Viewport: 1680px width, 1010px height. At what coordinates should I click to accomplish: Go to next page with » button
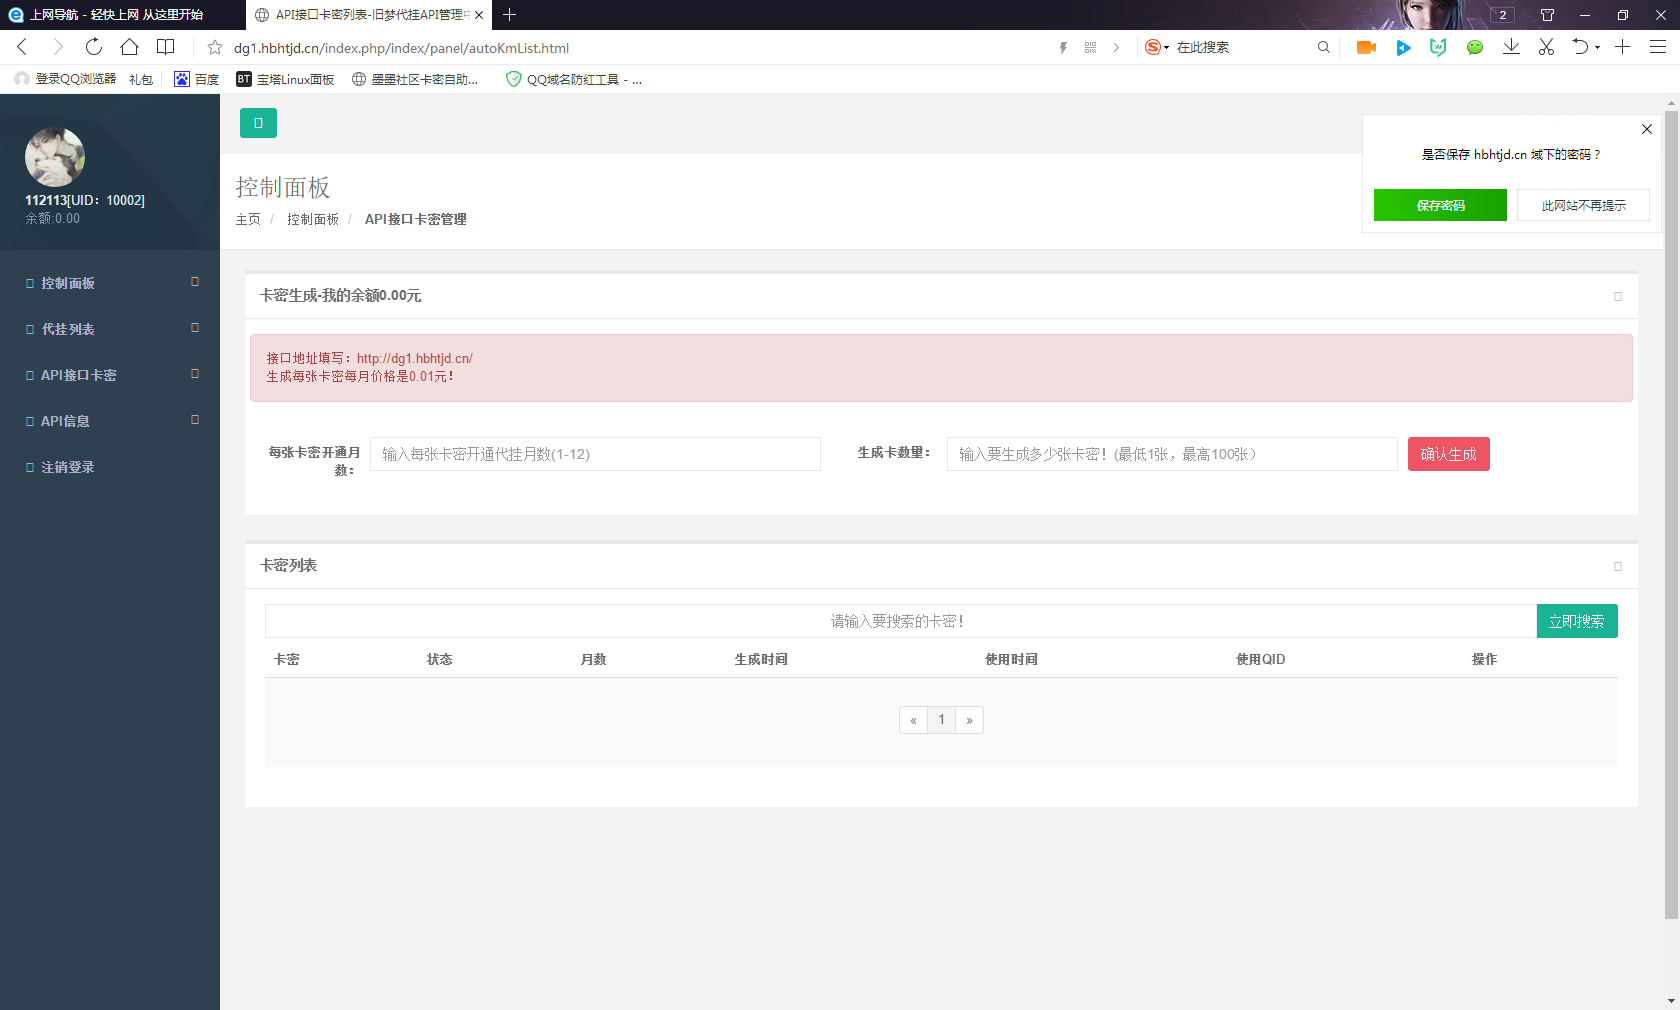coord(969,720)
